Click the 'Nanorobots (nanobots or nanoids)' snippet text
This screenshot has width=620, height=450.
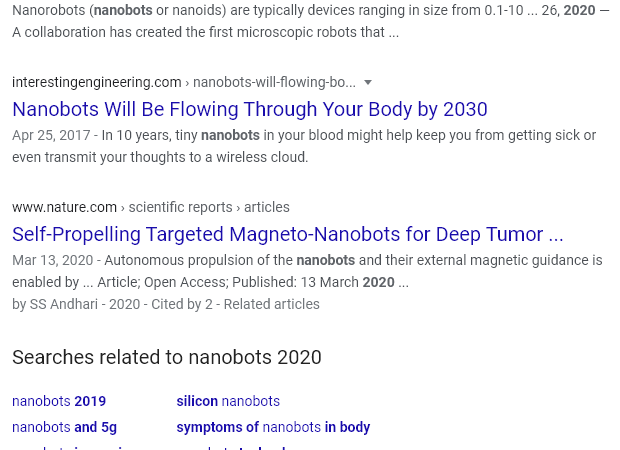[119, 10]
